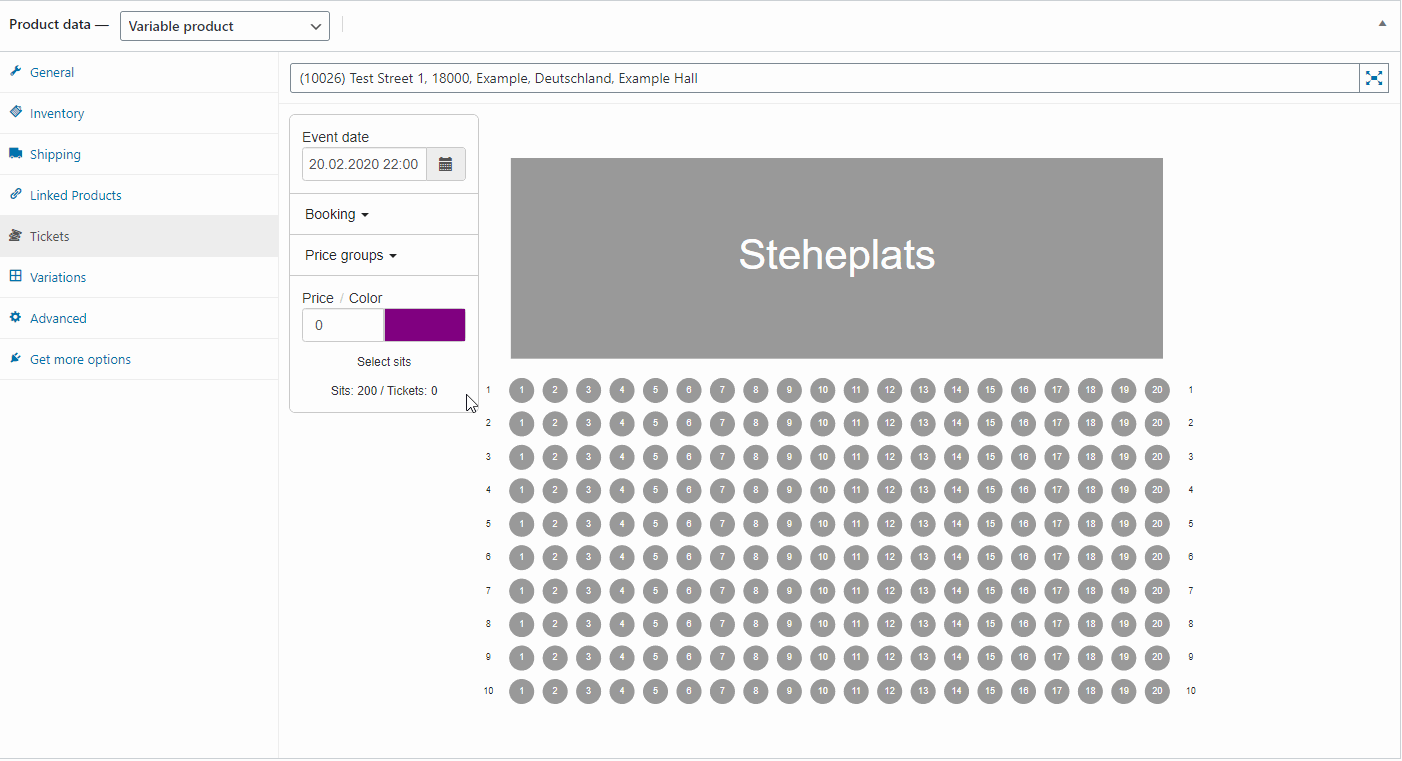
Task: Select seat 14 in row 5
Action: (956, 524)
